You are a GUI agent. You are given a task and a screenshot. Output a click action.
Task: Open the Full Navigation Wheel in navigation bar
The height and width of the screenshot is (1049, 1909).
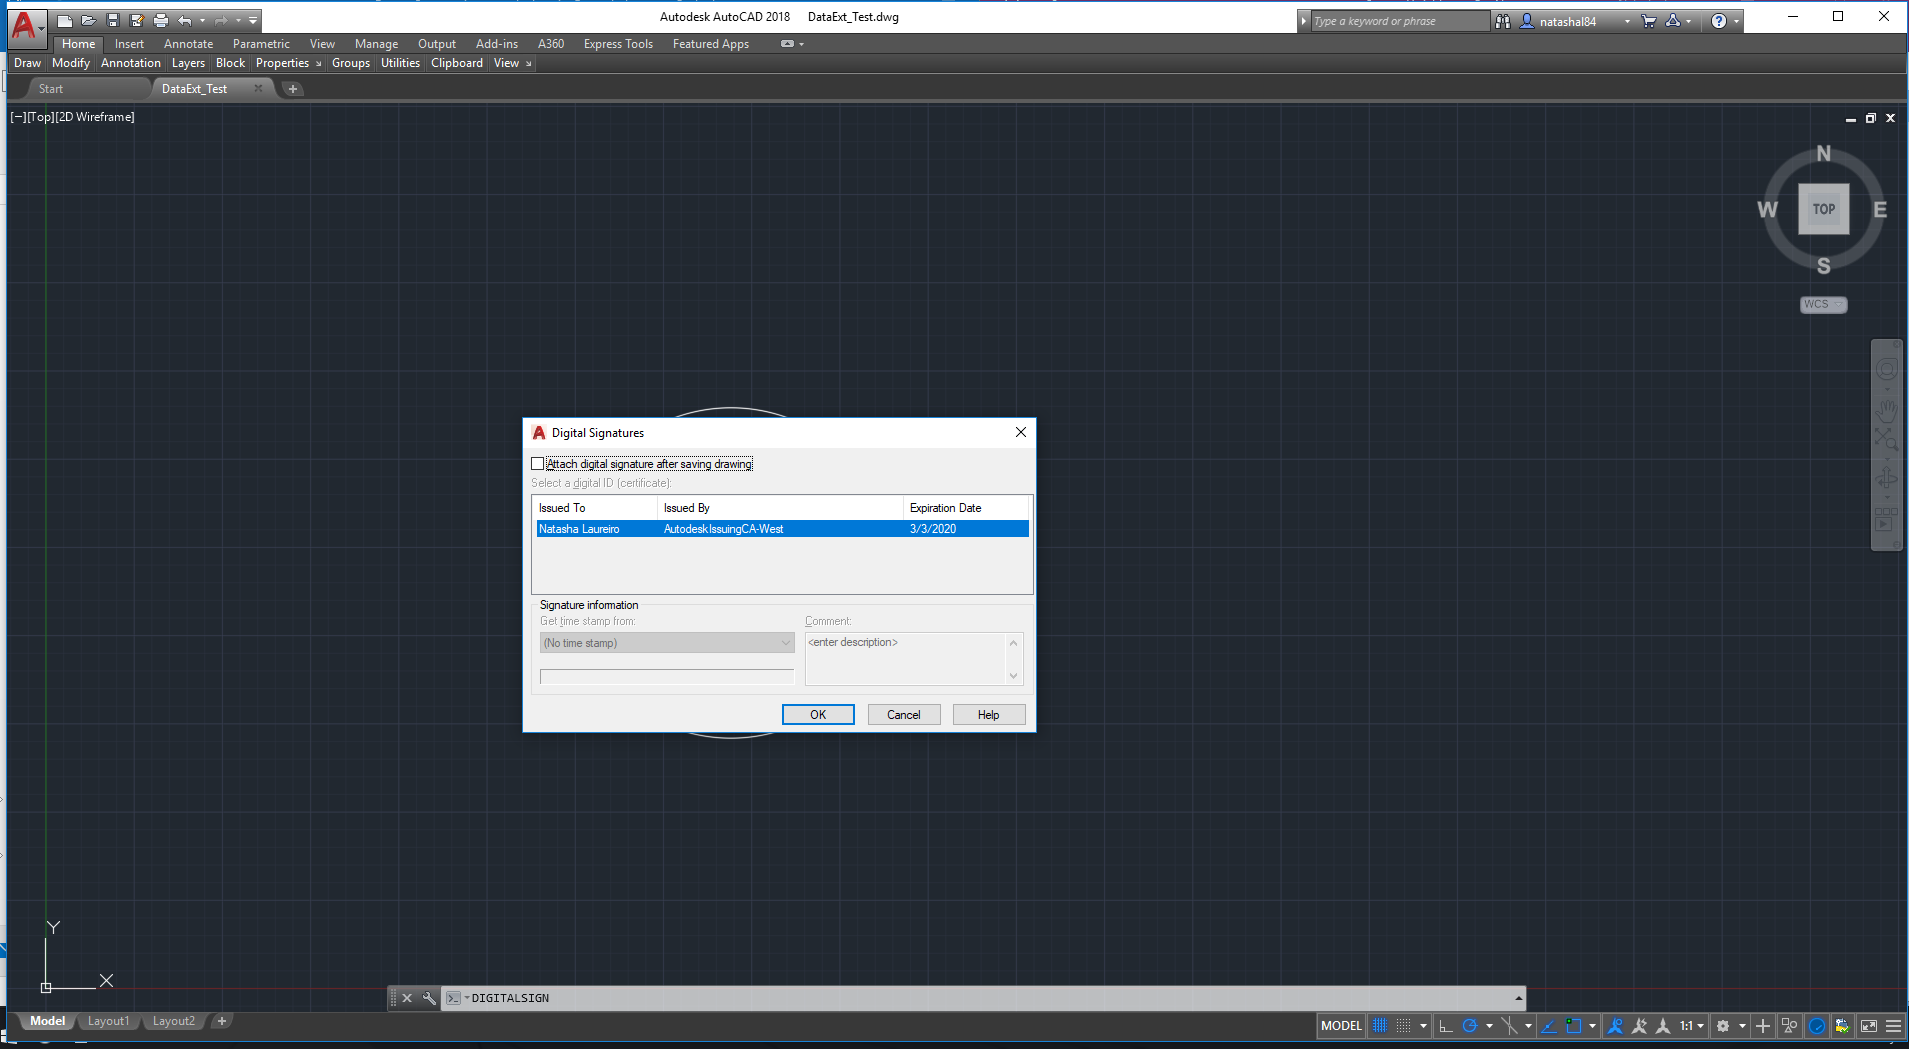1886,369
